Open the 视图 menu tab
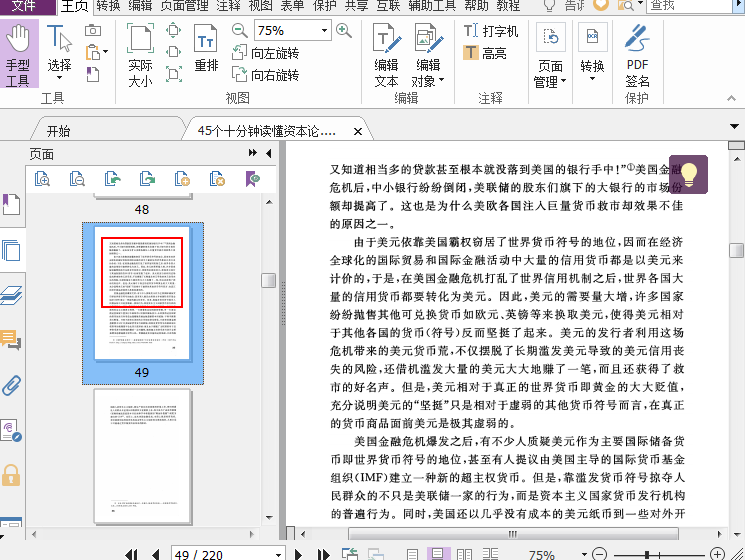Screen dimensions: 745x560 click(x=261, y=6)
